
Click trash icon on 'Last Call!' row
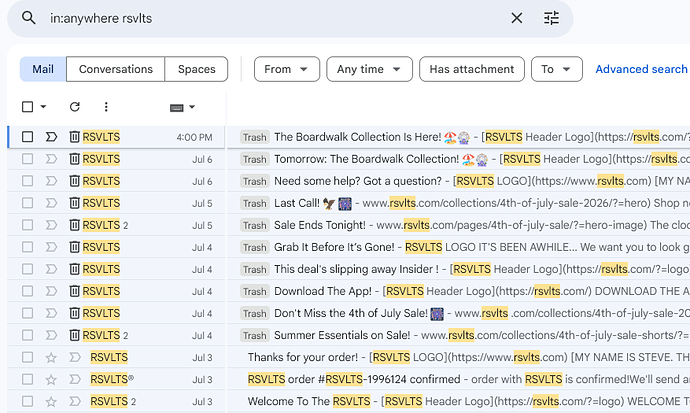pos(74,203)
